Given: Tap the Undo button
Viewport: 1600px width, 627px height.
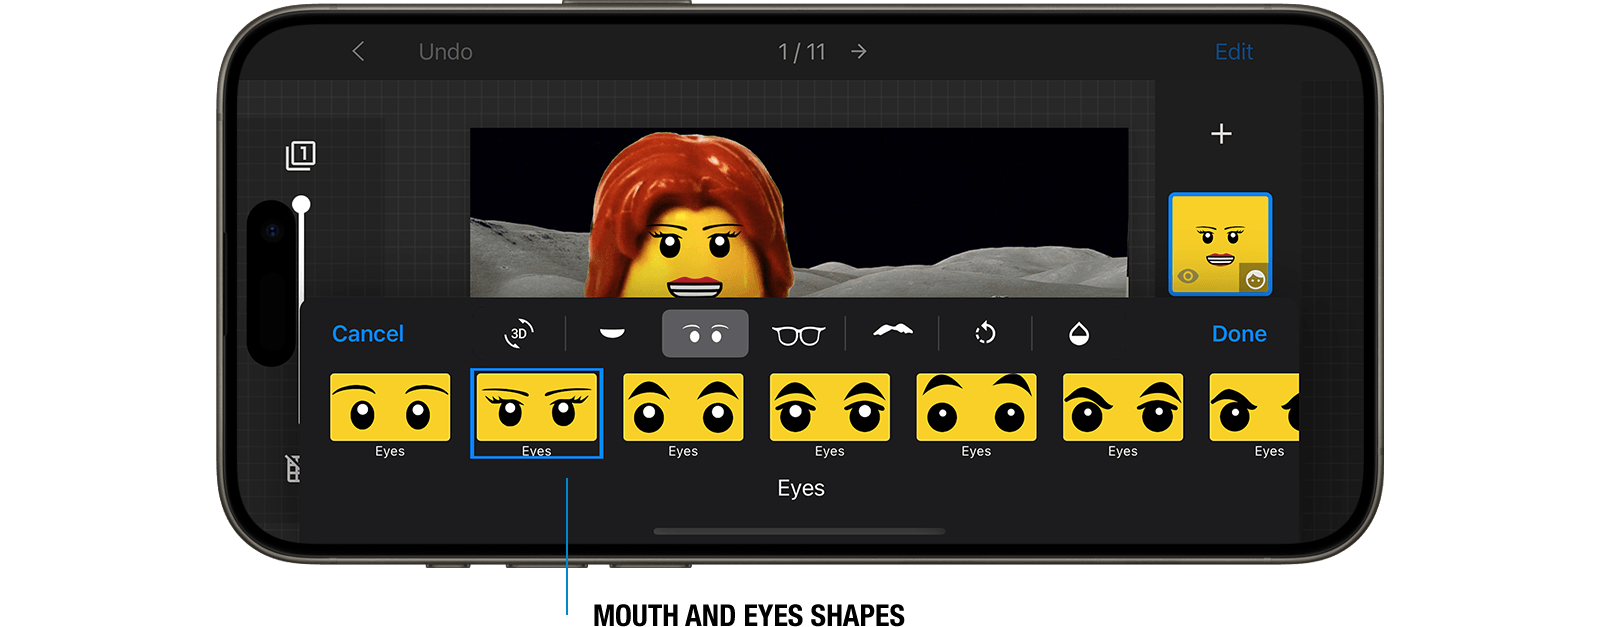Looking at the screenshot, I should tap(445, 52).
